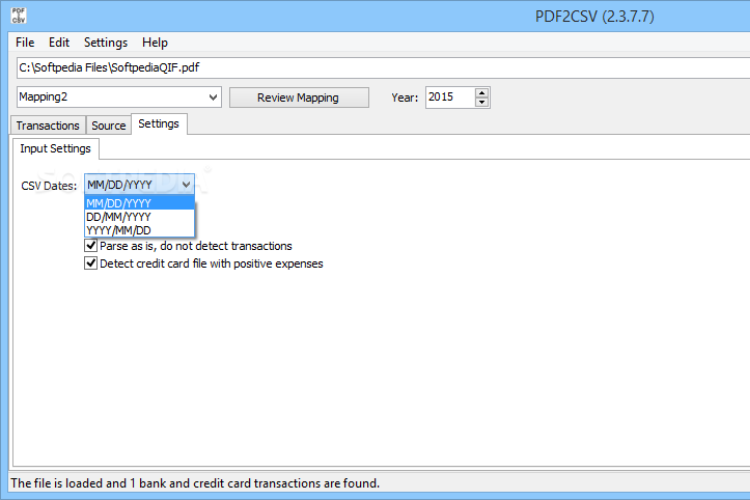Click status bar message about loaded file

pos(195,483)
